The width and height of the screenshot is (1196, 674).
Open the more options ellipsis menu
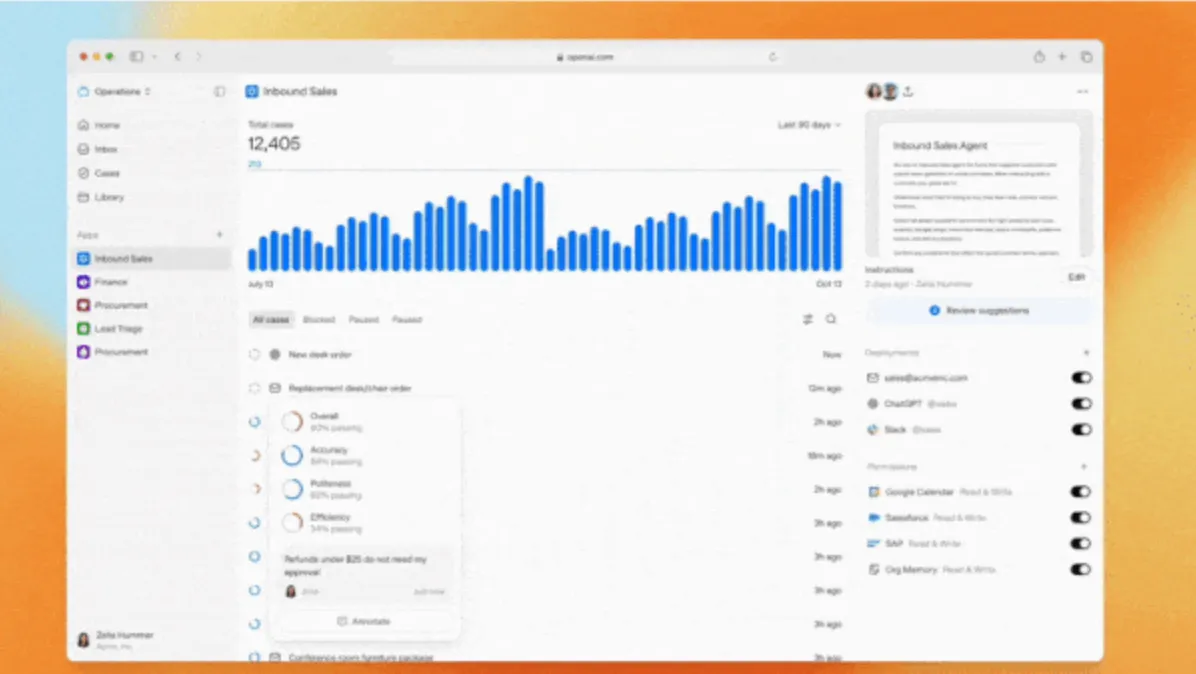(x=1082, y=91)
